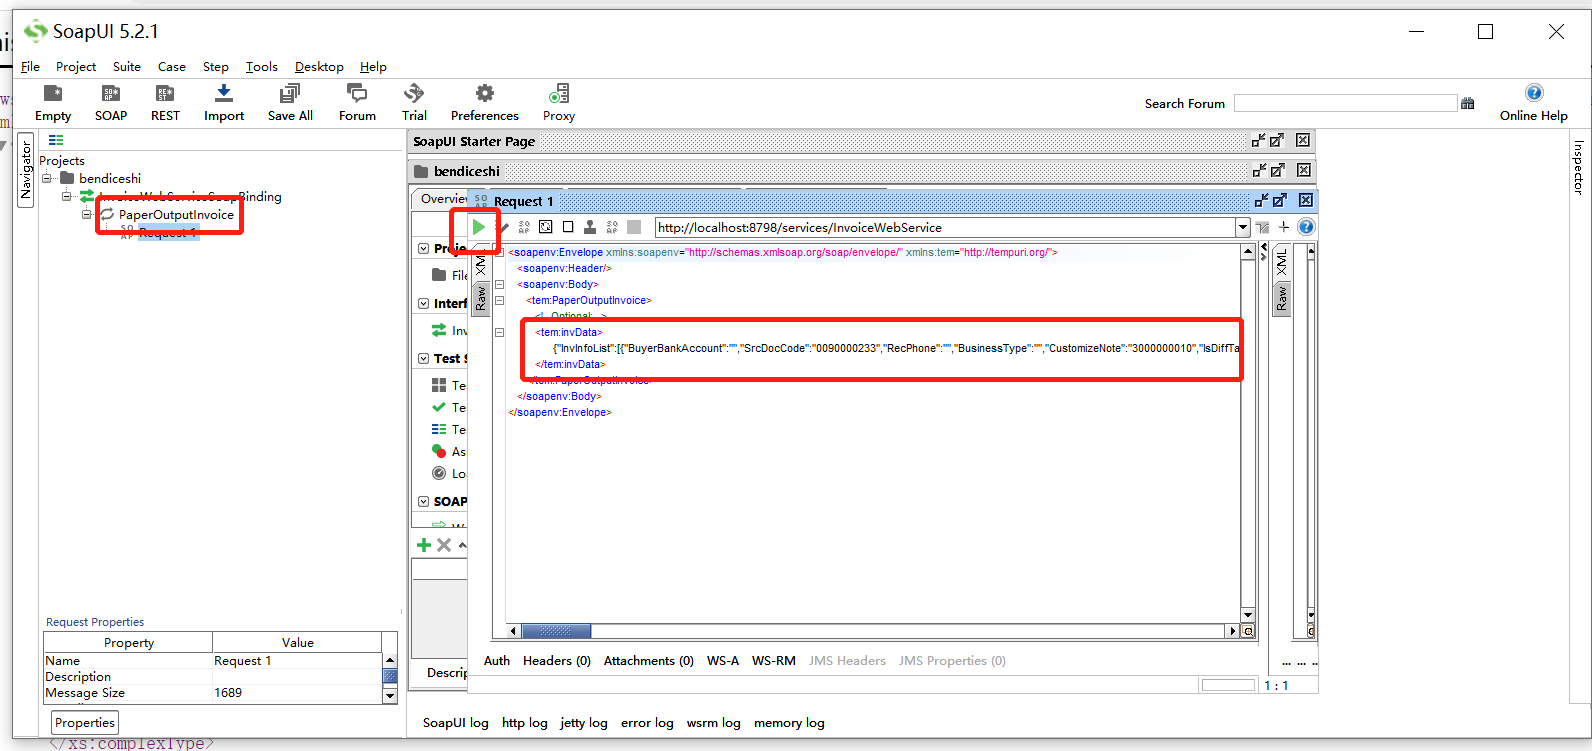This screenshot has width=1592, height=751.
Task: Open the File menu
Action: point(30,66)
